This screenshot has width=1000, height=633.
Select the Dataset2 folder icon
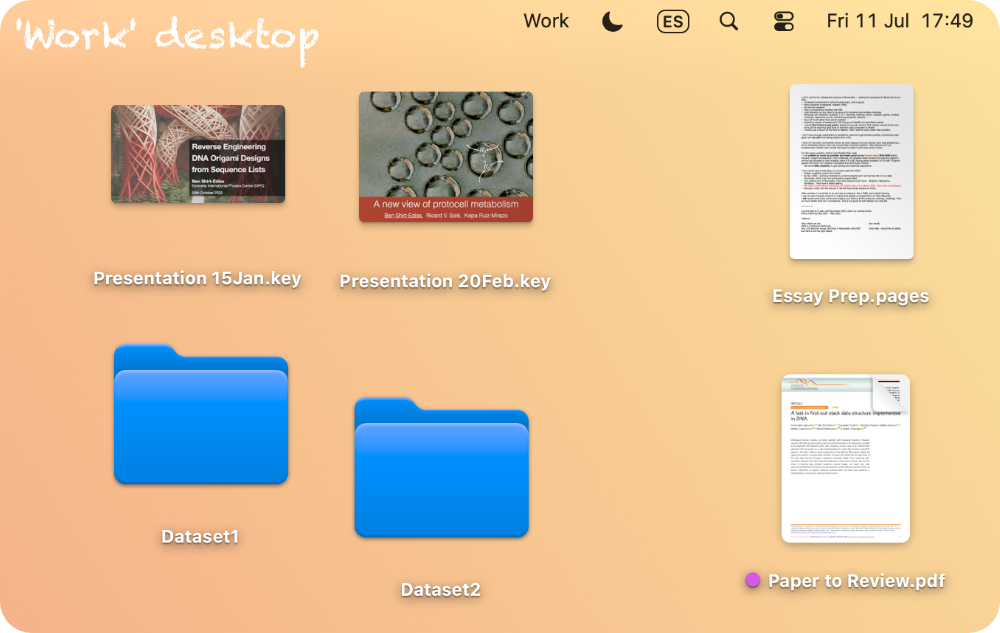click(441, 467)
